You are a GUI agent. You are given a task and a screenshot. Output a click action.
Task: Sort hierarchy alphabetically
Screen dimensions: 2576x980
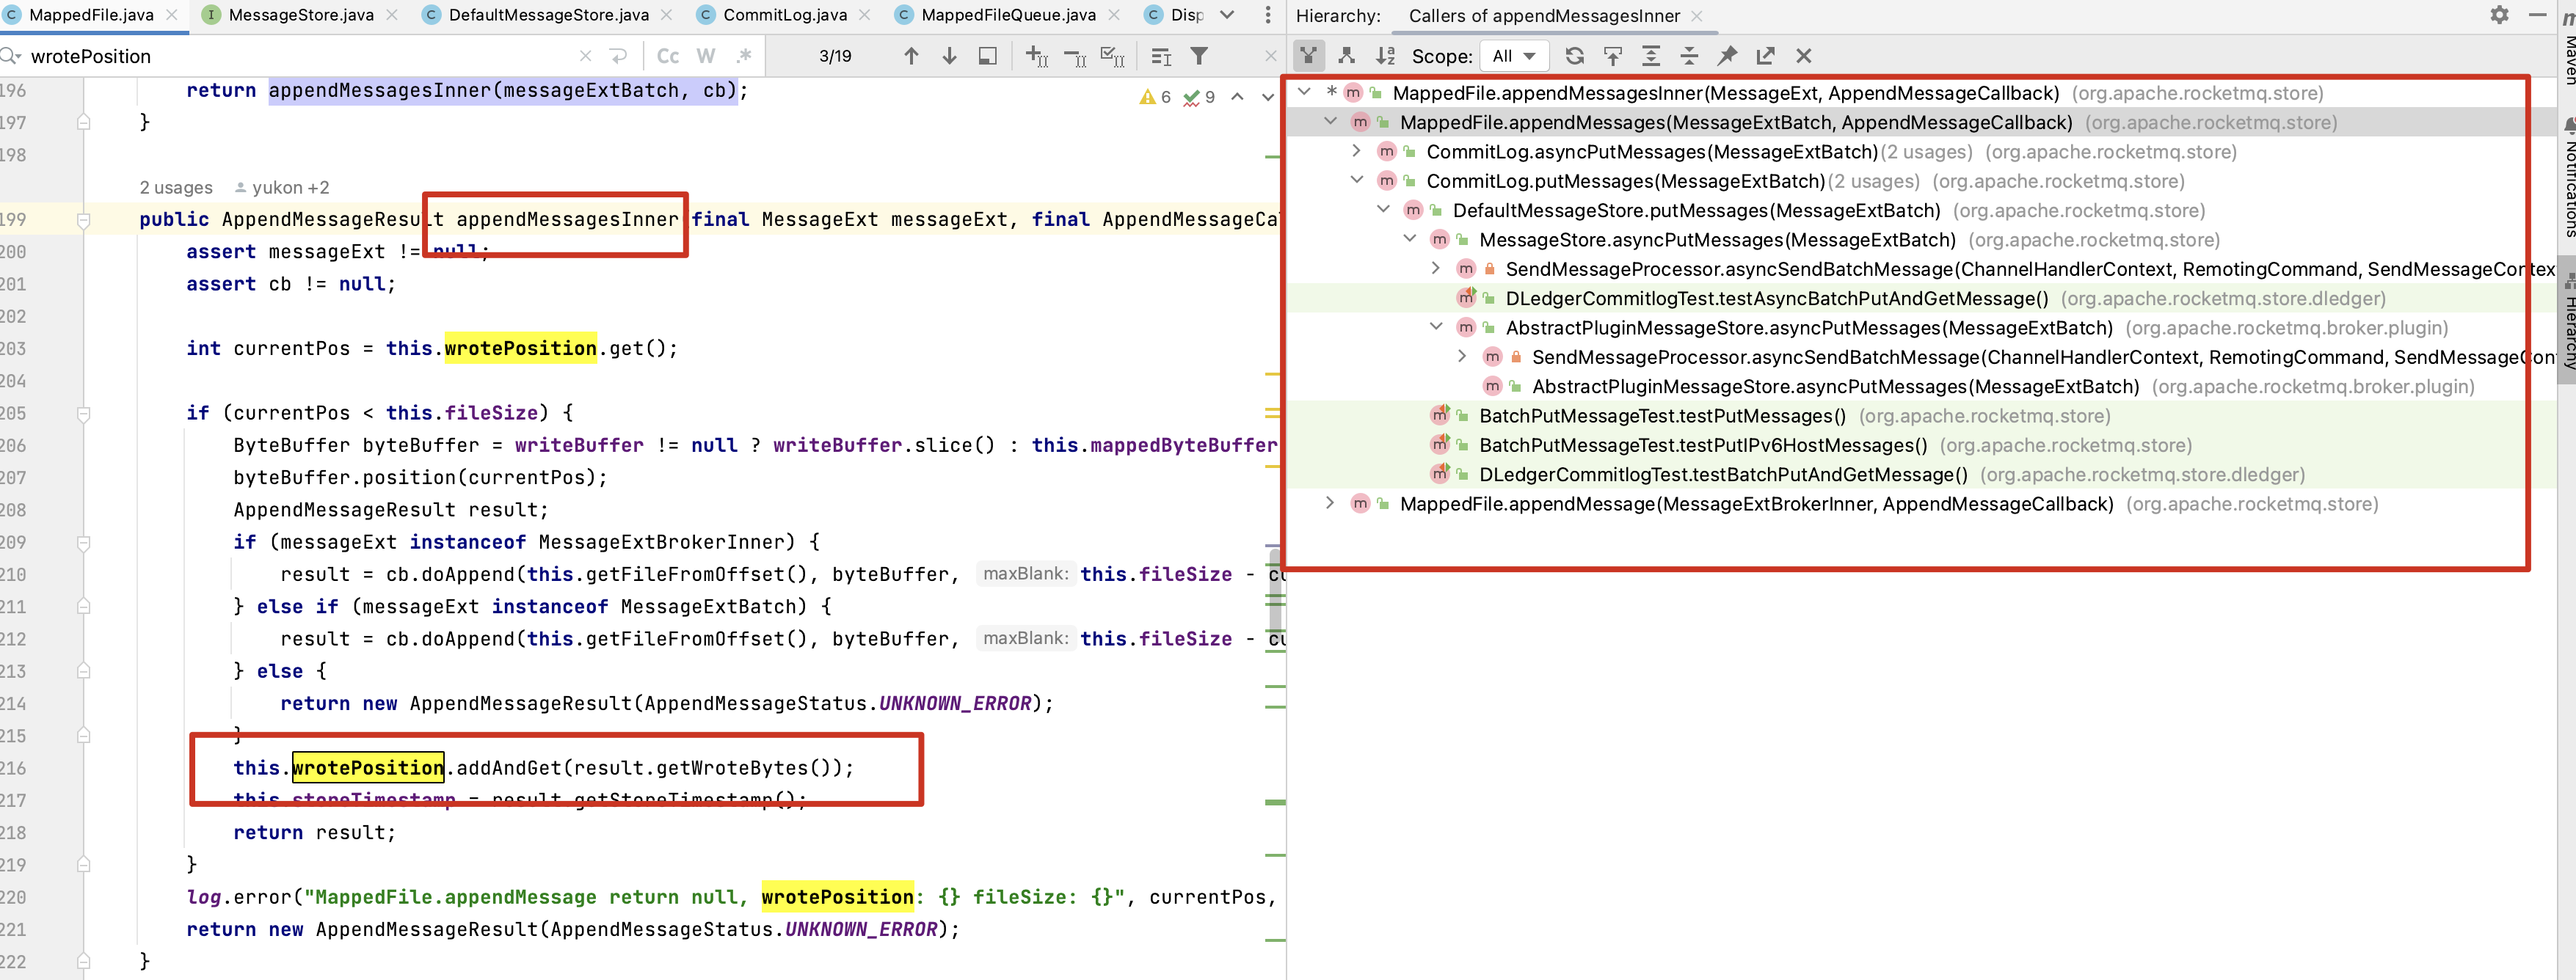coord(1385,56)
